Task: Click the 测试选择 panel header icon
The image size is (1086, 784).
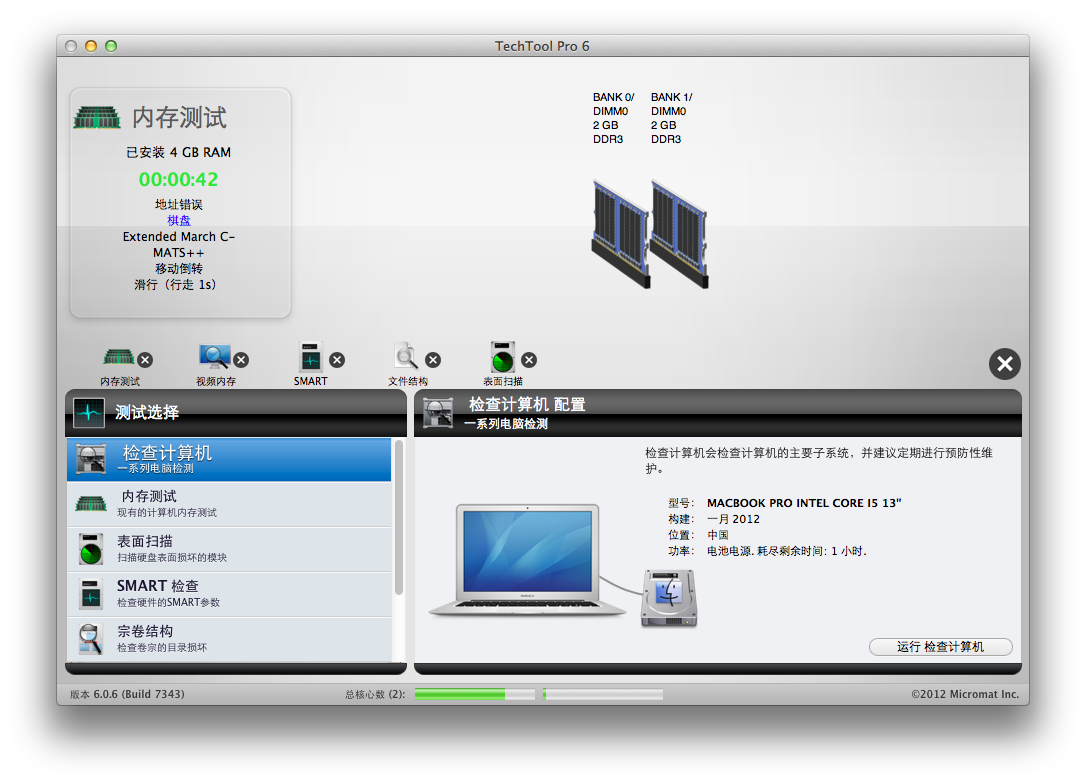Action: coord(89,413)
